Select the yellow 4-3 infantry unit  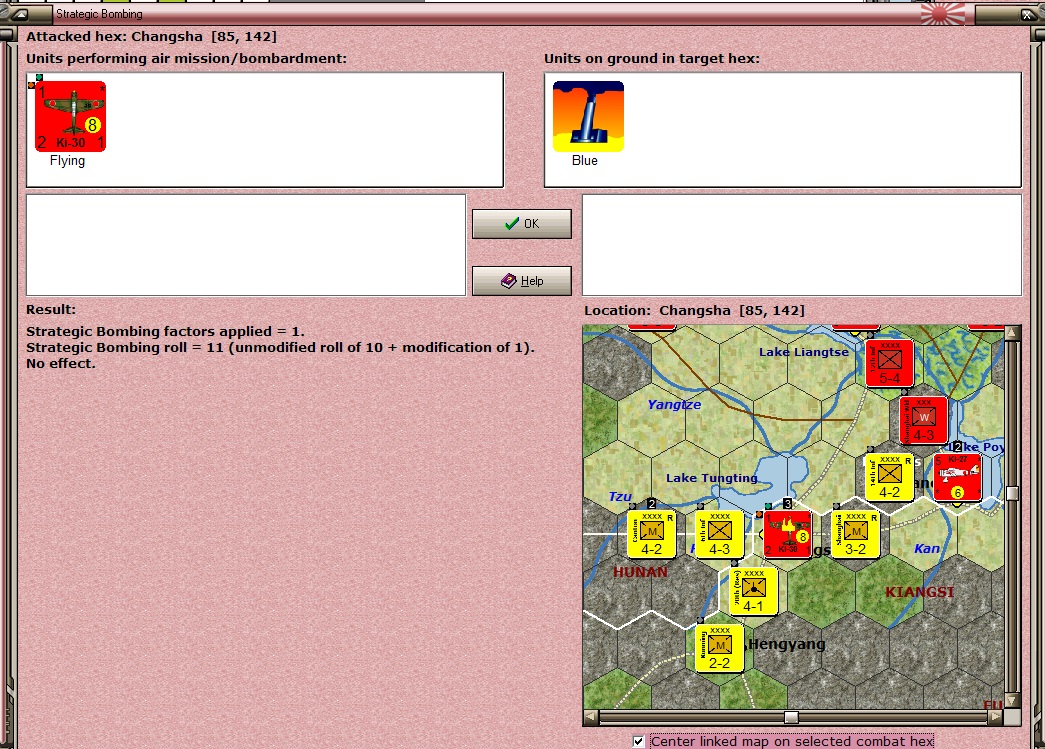(719, 534)
